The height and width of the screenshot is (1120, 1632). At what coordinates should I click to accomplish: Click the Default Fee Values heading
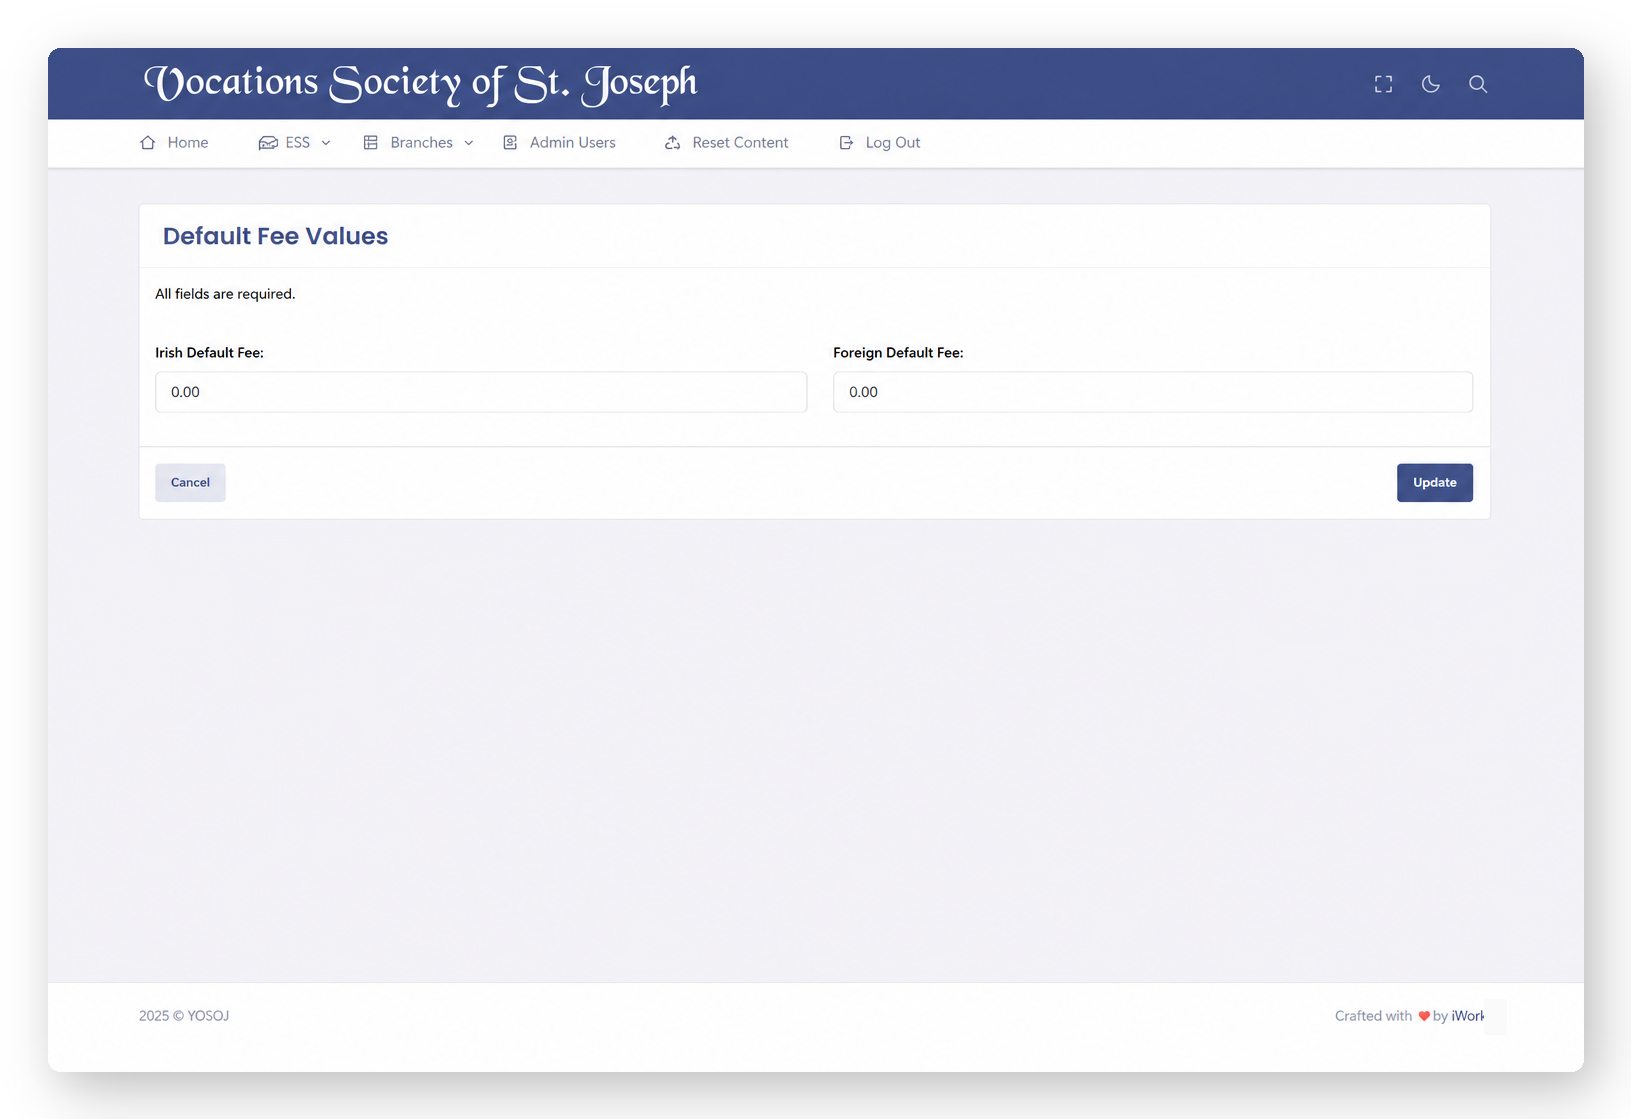tap(275, 236)
